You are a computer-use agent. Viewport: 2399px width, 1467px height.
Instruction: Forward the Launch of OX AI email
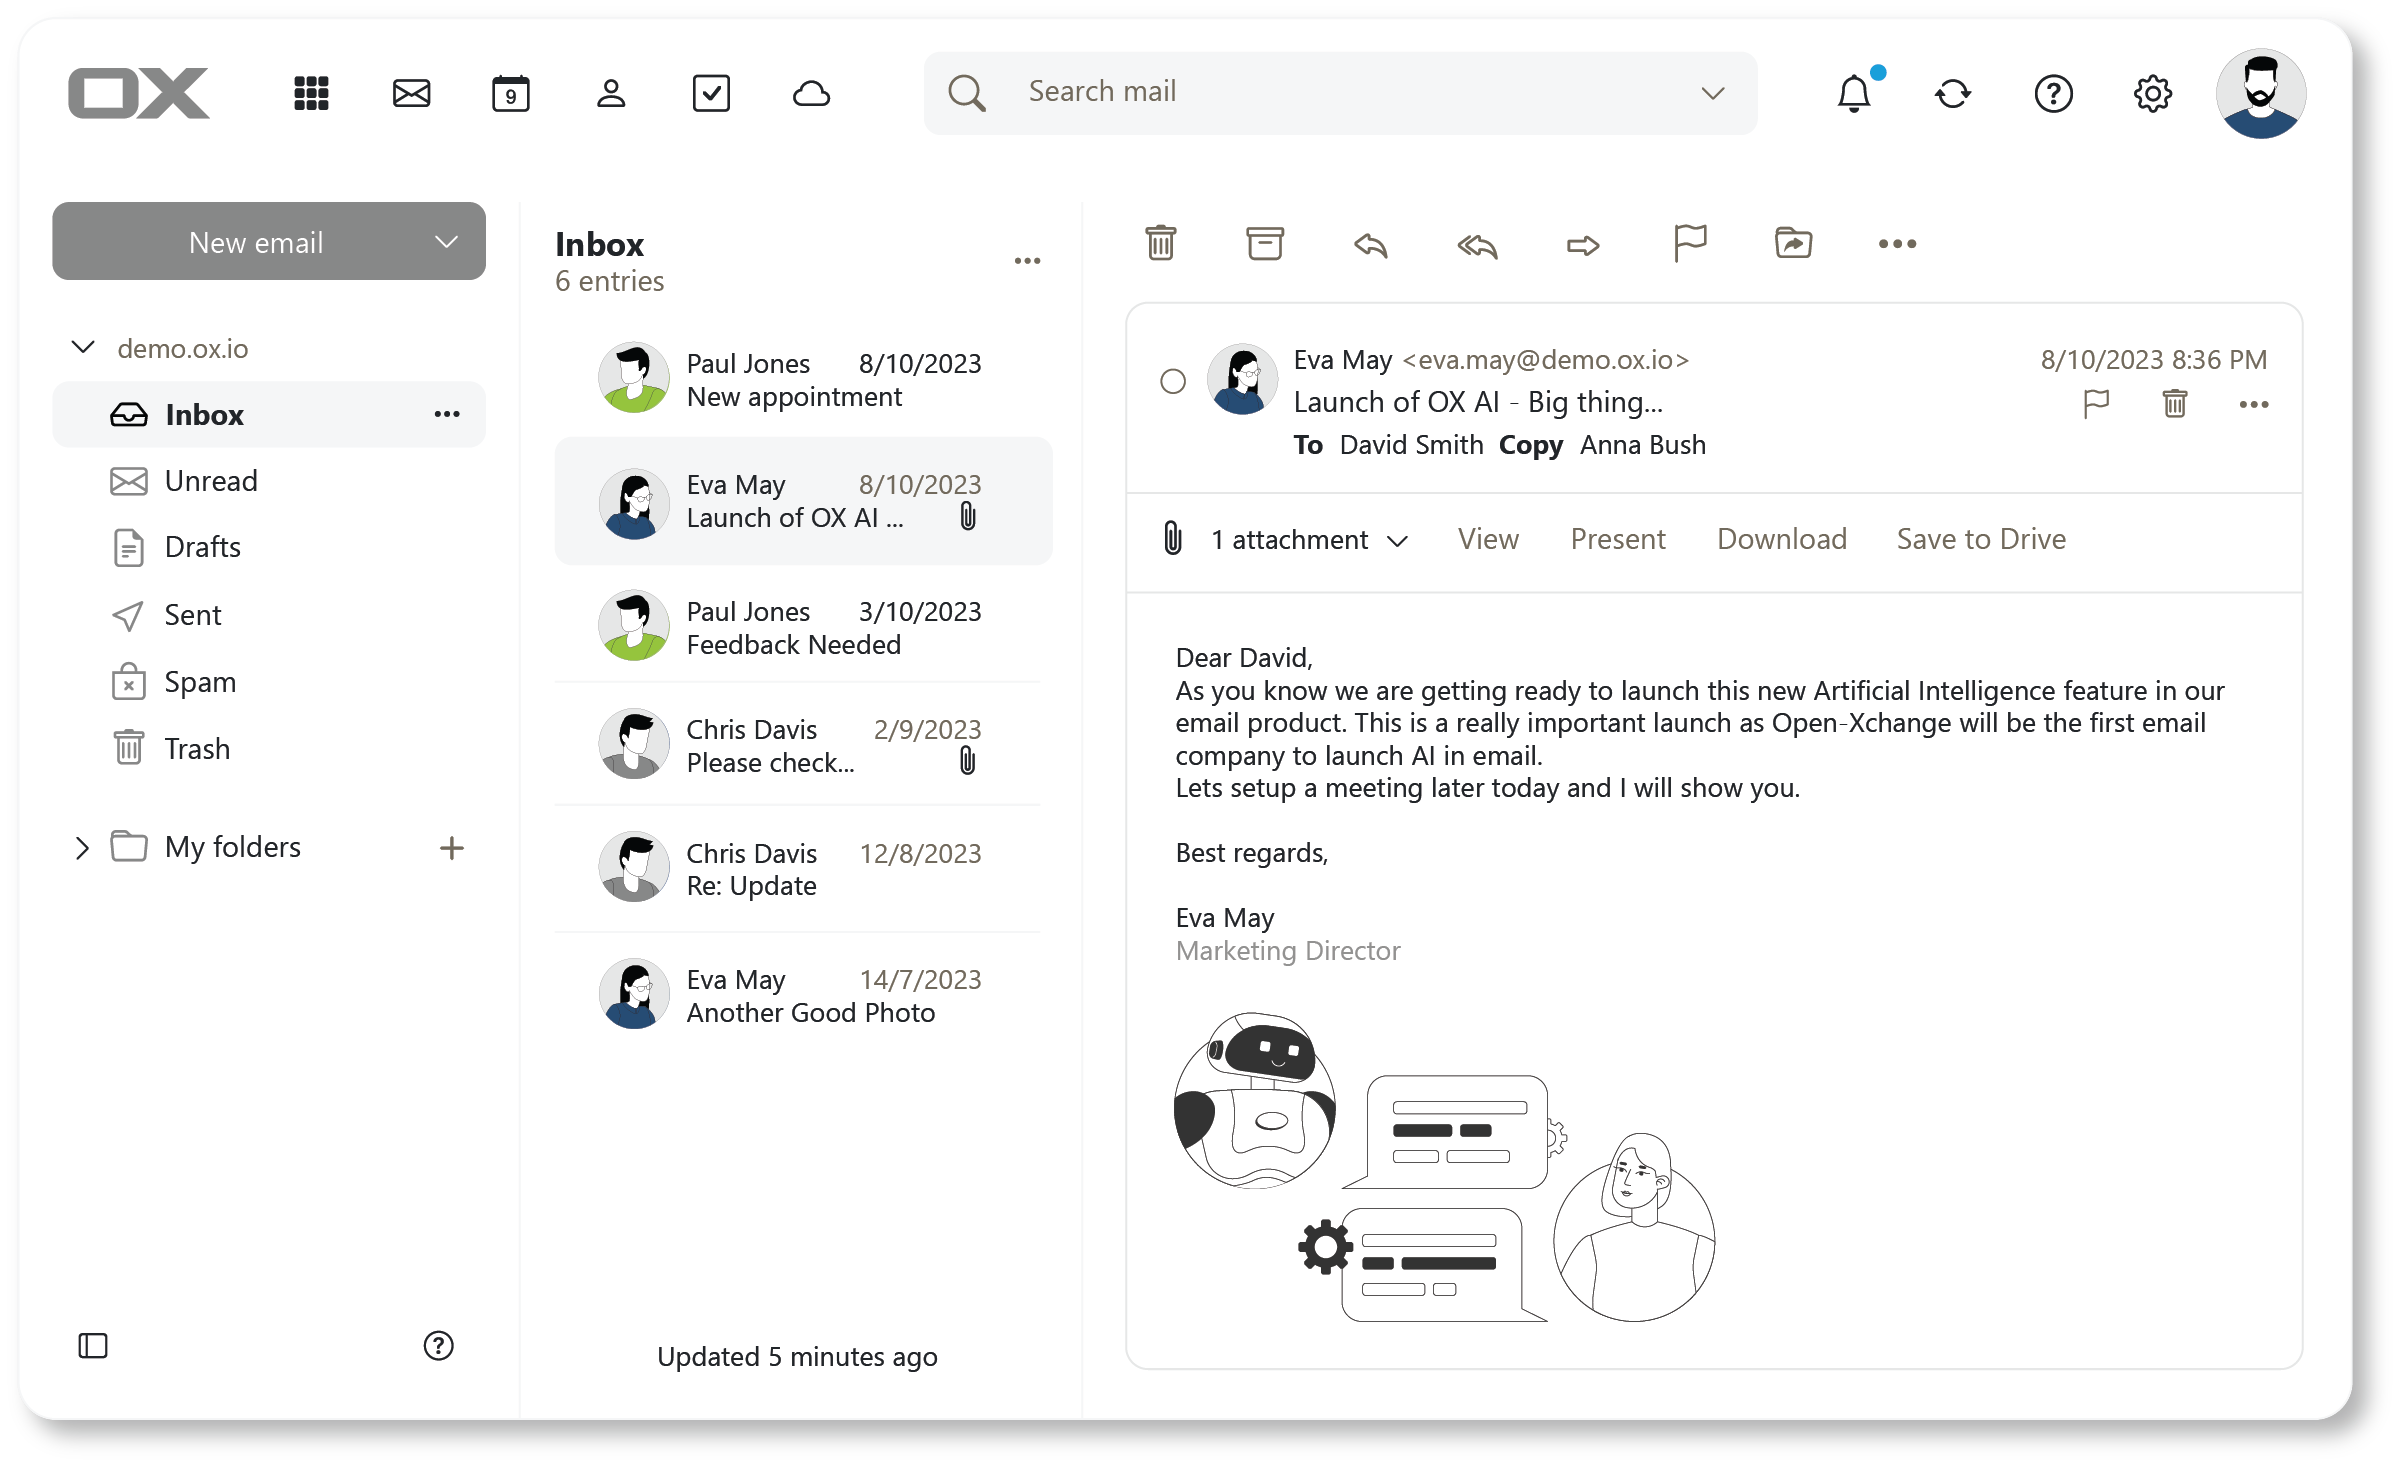[1582, 245]
